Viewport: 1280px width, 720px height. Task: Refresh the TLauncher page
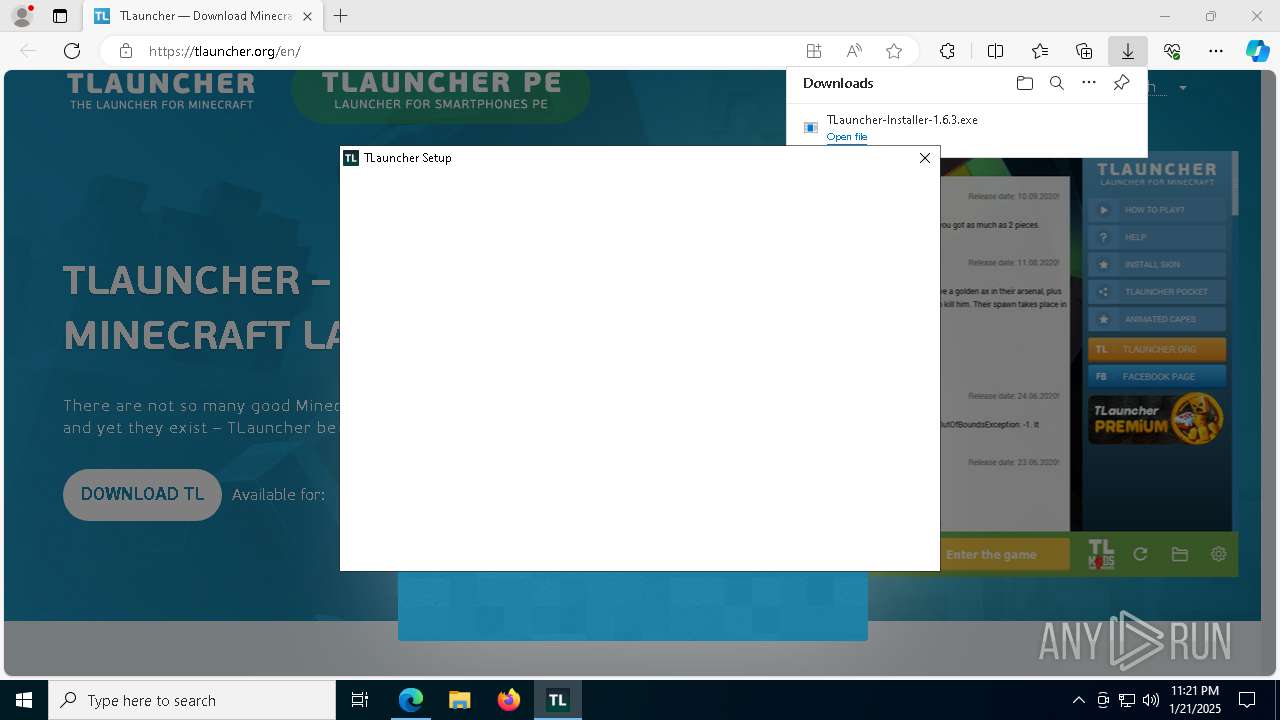[x=72, y=51]
